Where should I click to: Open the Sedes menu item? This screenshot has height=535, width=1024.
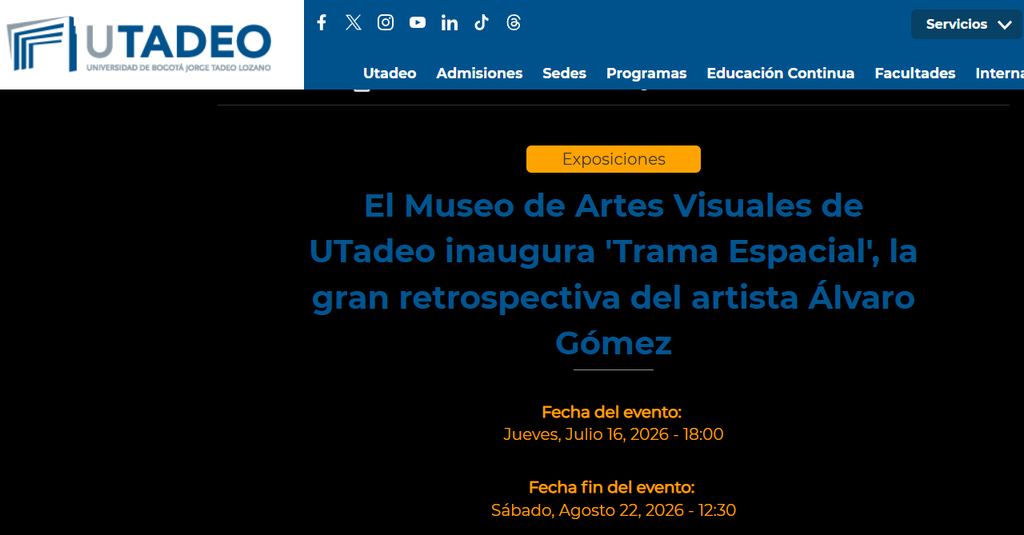tap(564, 73)
